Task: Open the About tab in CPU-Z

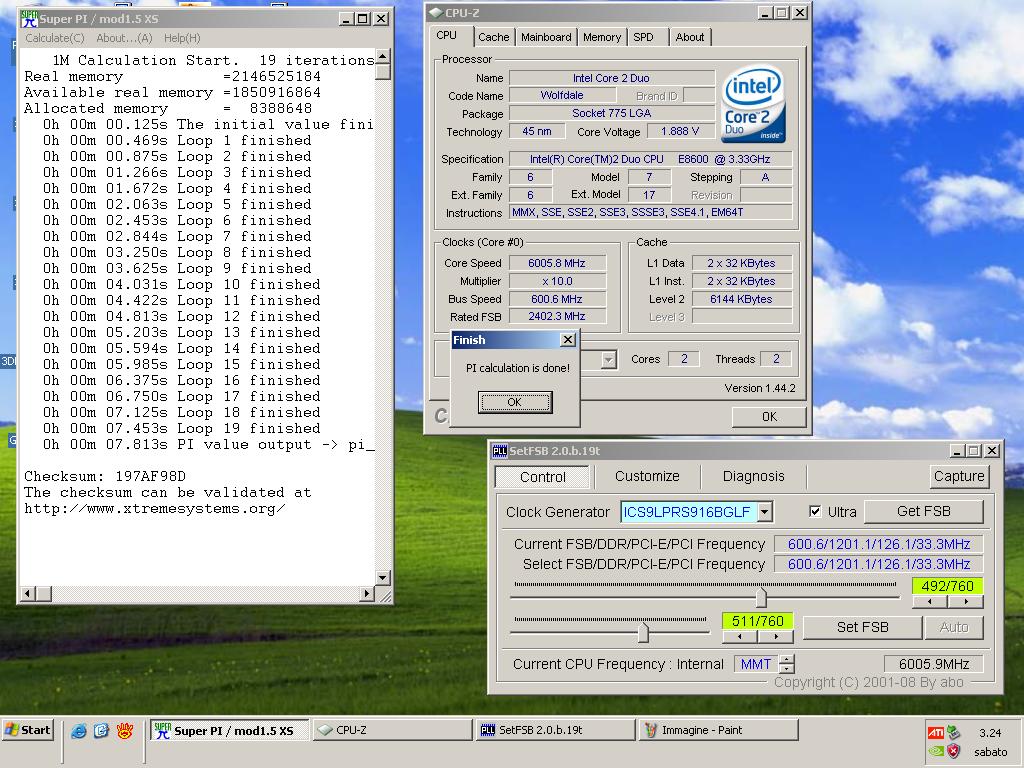Action: click(690, 37)
